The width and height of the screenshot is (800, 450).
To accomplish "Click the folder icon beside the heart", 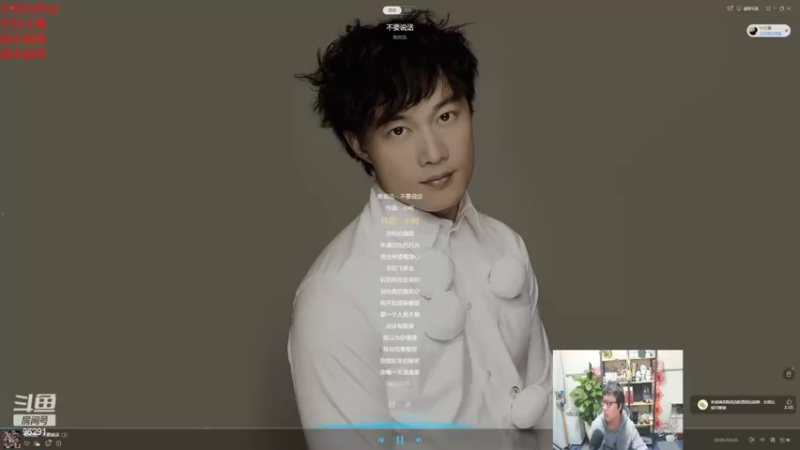I will point(37,443).
